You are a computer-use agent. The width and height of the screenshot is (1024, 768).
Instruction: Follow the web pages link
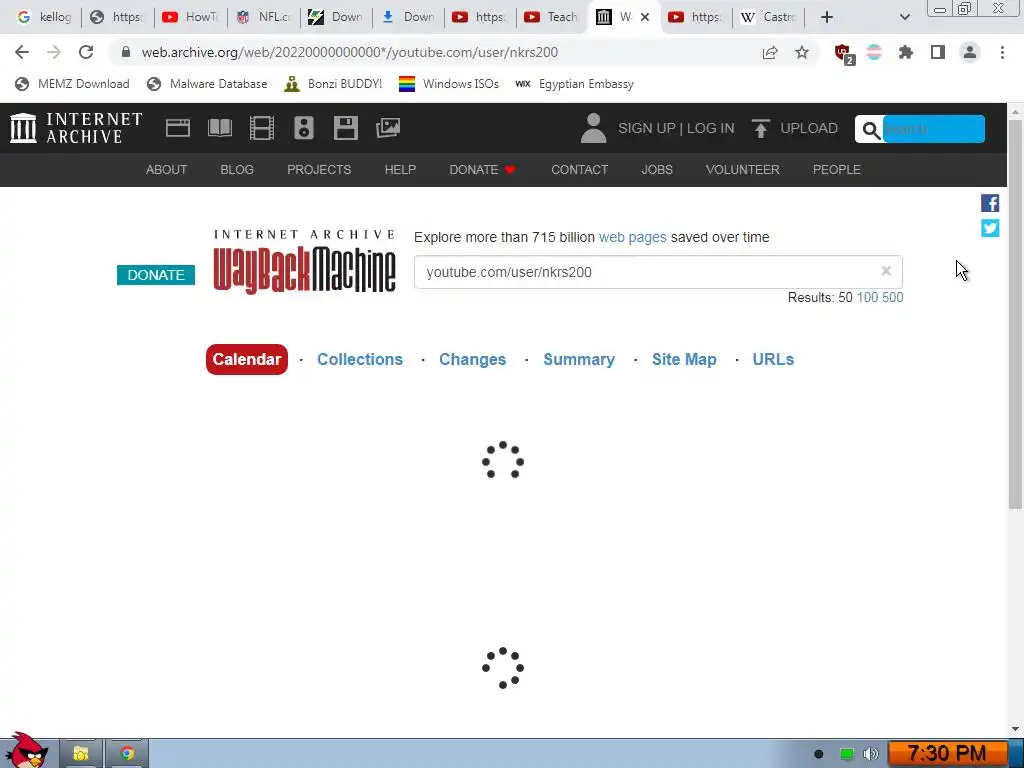point(633,237)
